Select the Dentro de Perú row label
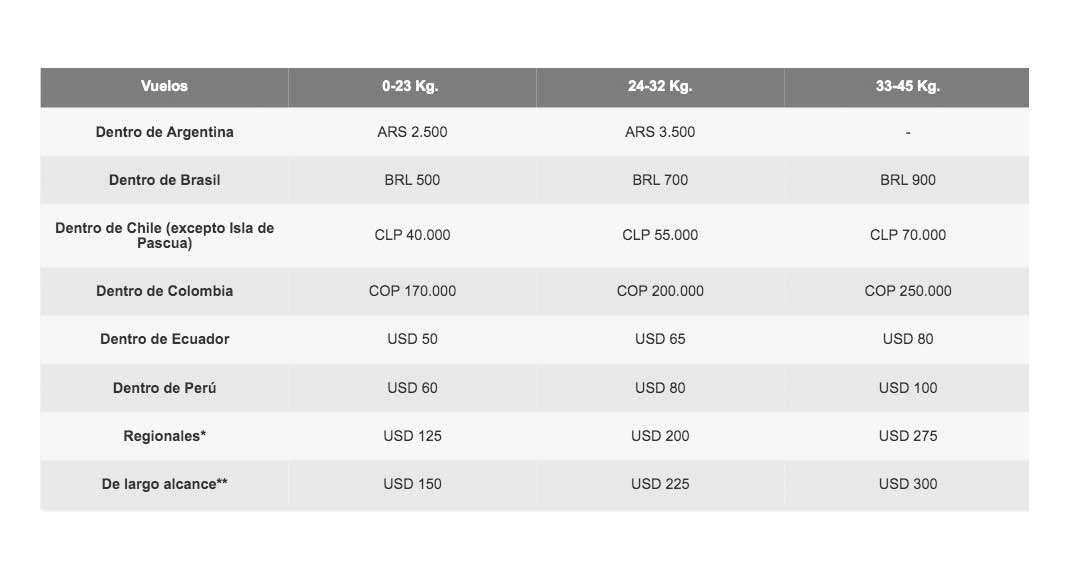 (x=164, y=388)
